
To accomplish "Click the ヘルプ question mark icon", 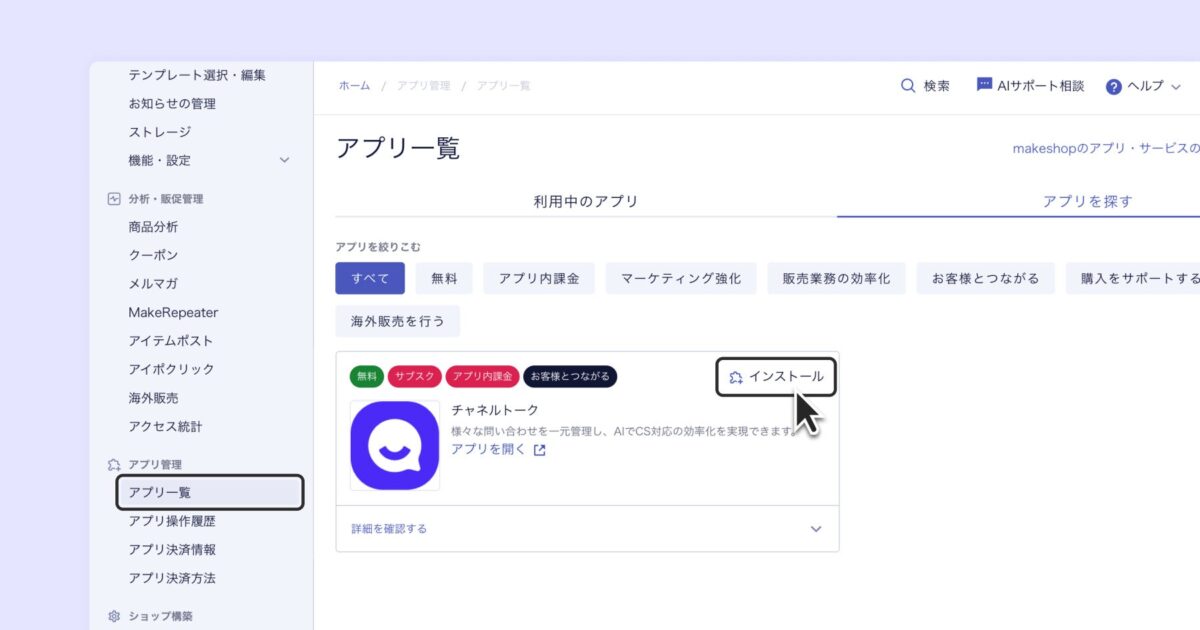I will 1113,87.
